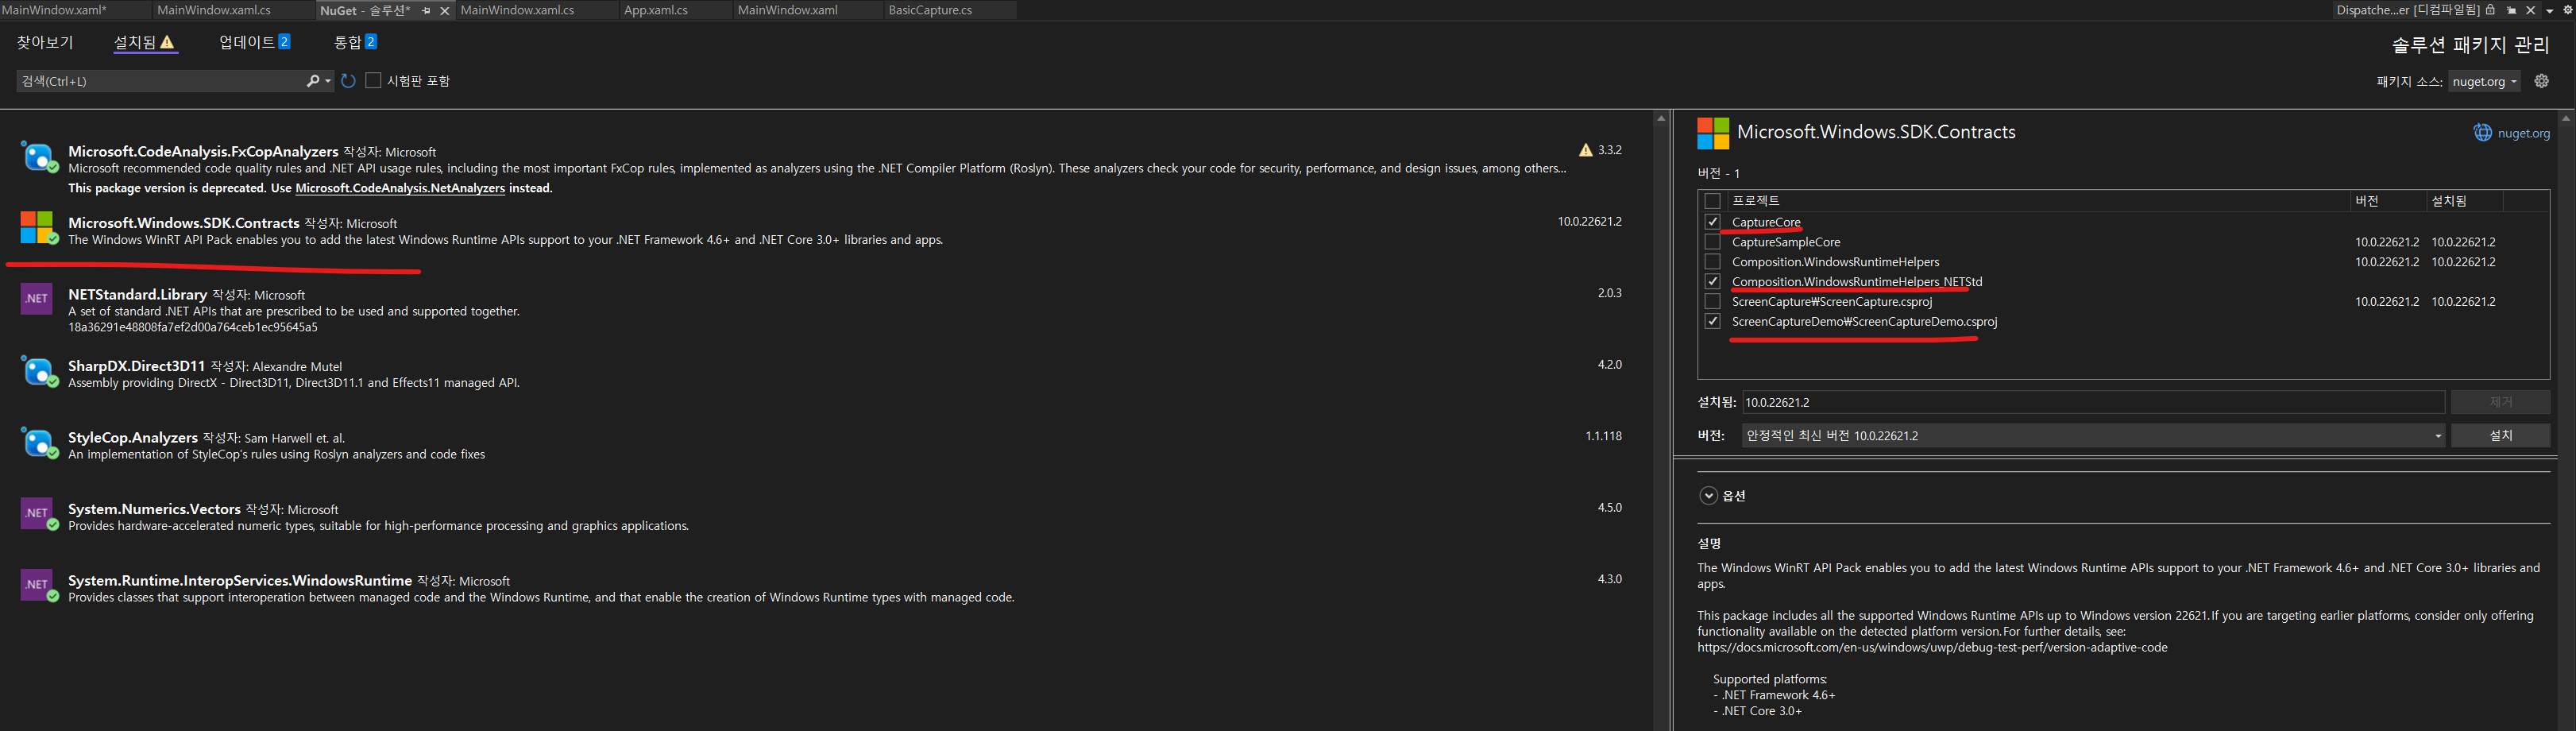Screen dimensions: 2576x731
Task: Click warning icon on installed tab
Action: [168, 42]
